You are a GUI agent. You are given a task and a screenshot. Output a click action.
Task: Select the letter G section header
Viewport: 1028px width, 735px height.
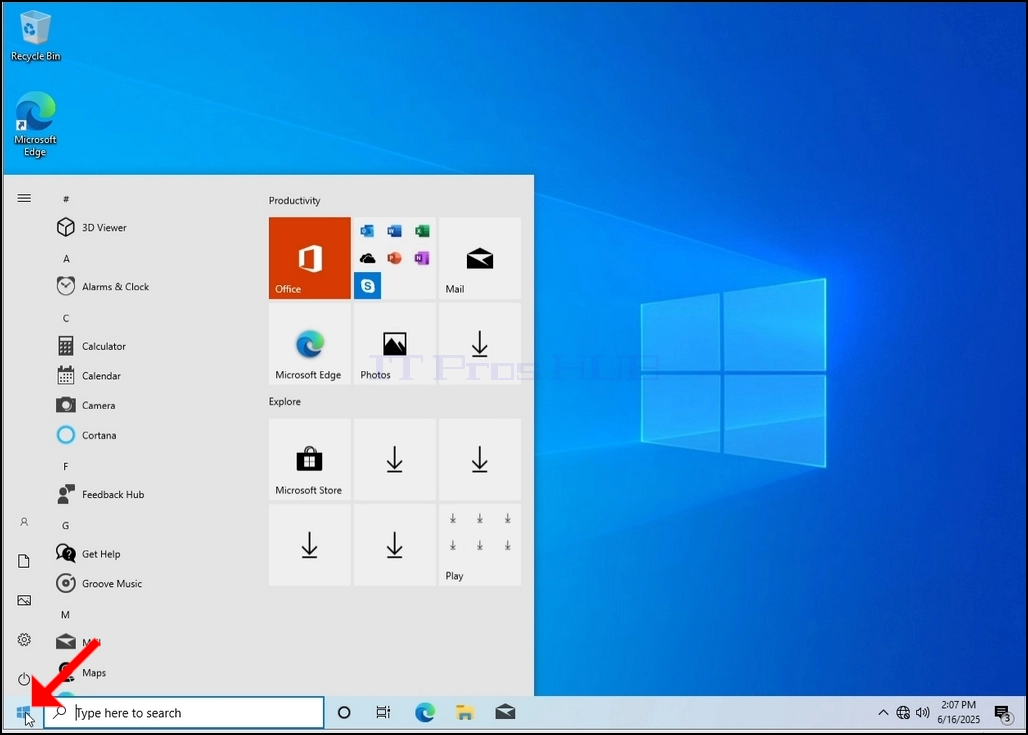[66, 525]
